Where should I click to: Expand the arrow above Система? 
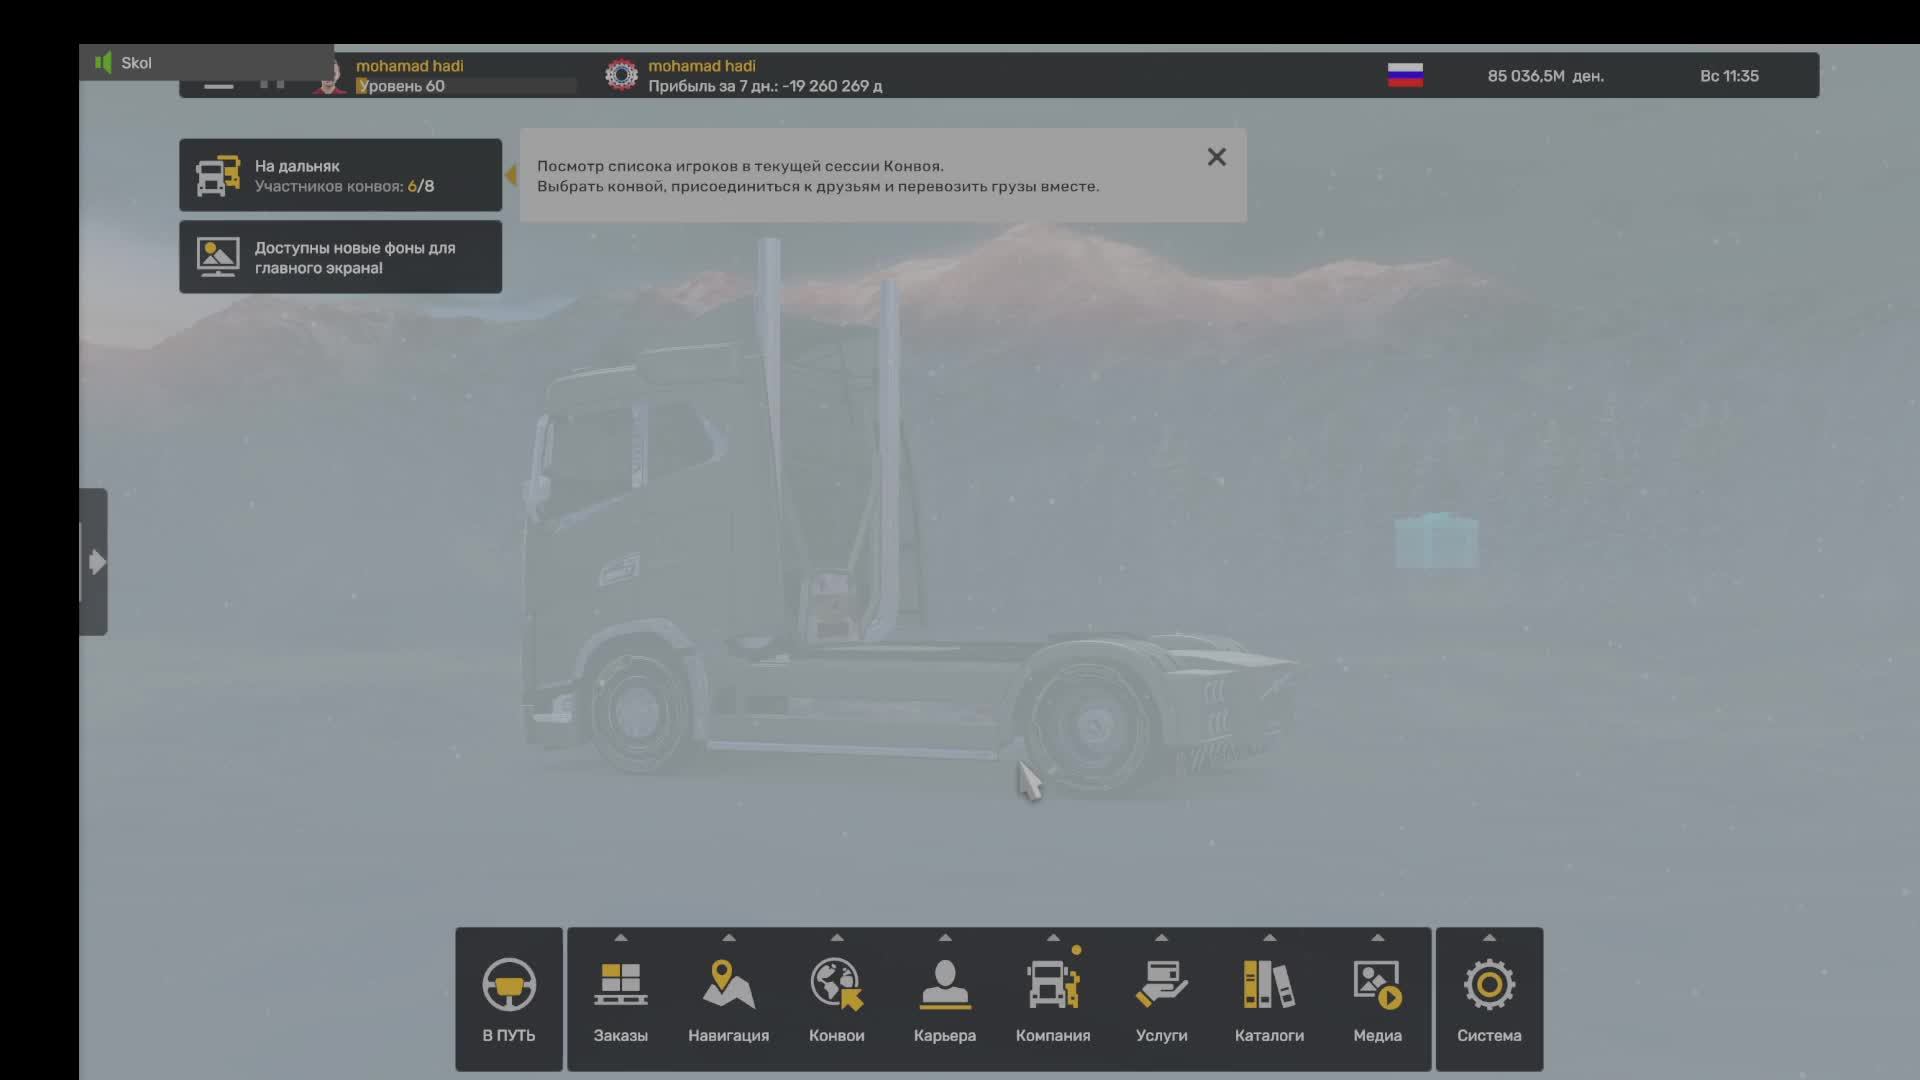pos(1489,938)
